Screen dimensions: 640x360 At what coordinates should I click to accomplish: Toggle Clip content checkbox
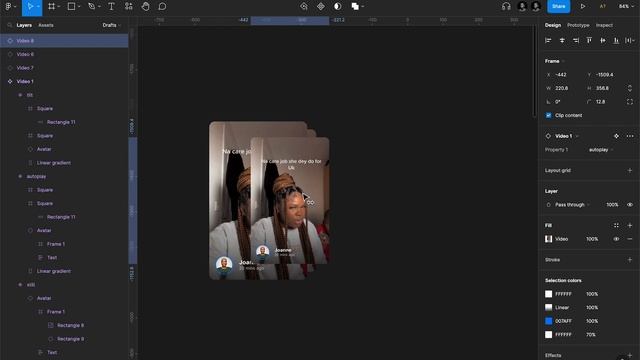coord(549,116)
